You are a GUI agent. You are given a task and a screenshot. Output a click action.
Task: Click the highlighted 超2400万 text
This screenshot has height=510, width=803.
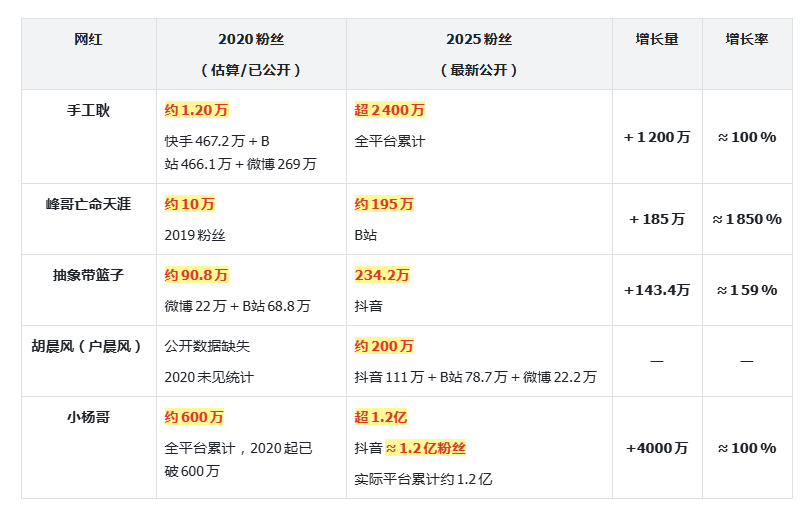click(390, 110)
